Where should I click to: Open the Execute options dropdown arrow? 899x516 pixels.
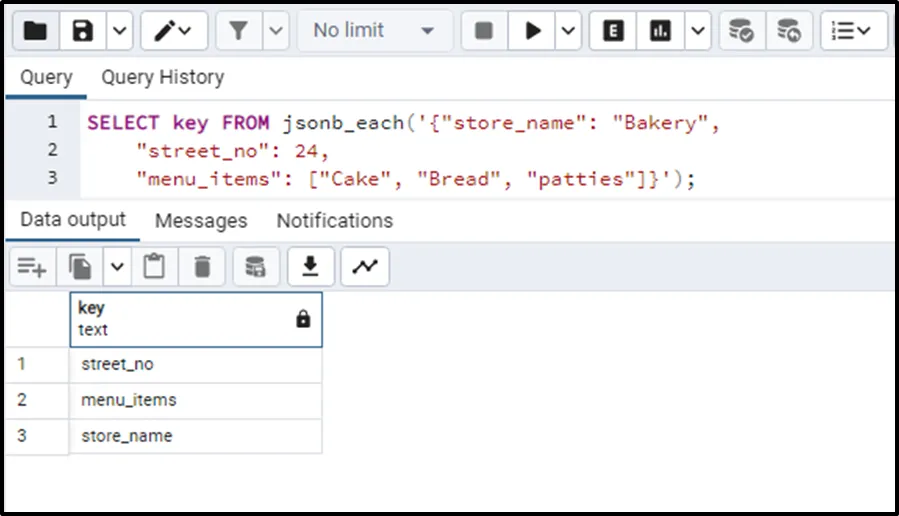[568, 31]
